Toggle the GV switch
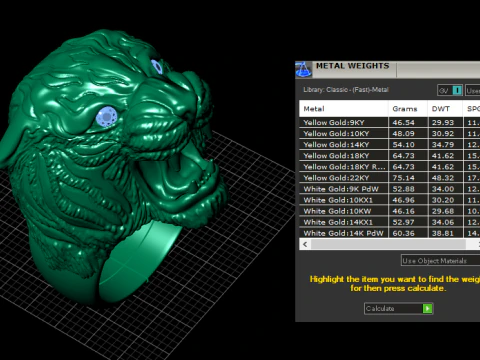480x360 pixels. [450, 90]
